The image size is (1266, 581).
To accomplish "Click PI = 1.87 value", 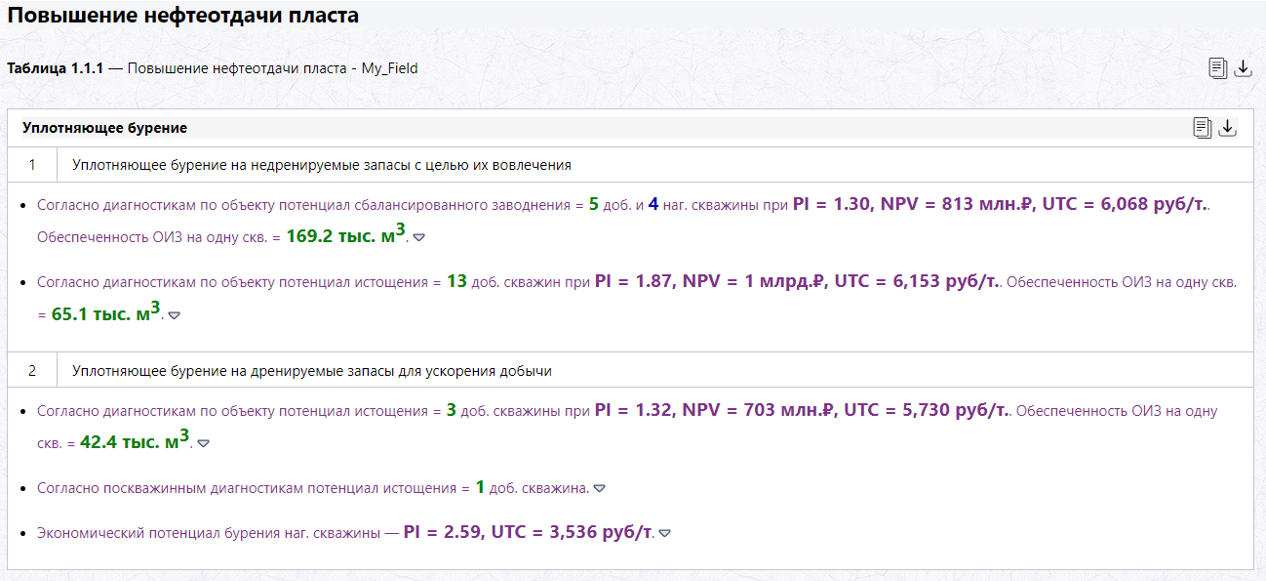I will point(634,282).
